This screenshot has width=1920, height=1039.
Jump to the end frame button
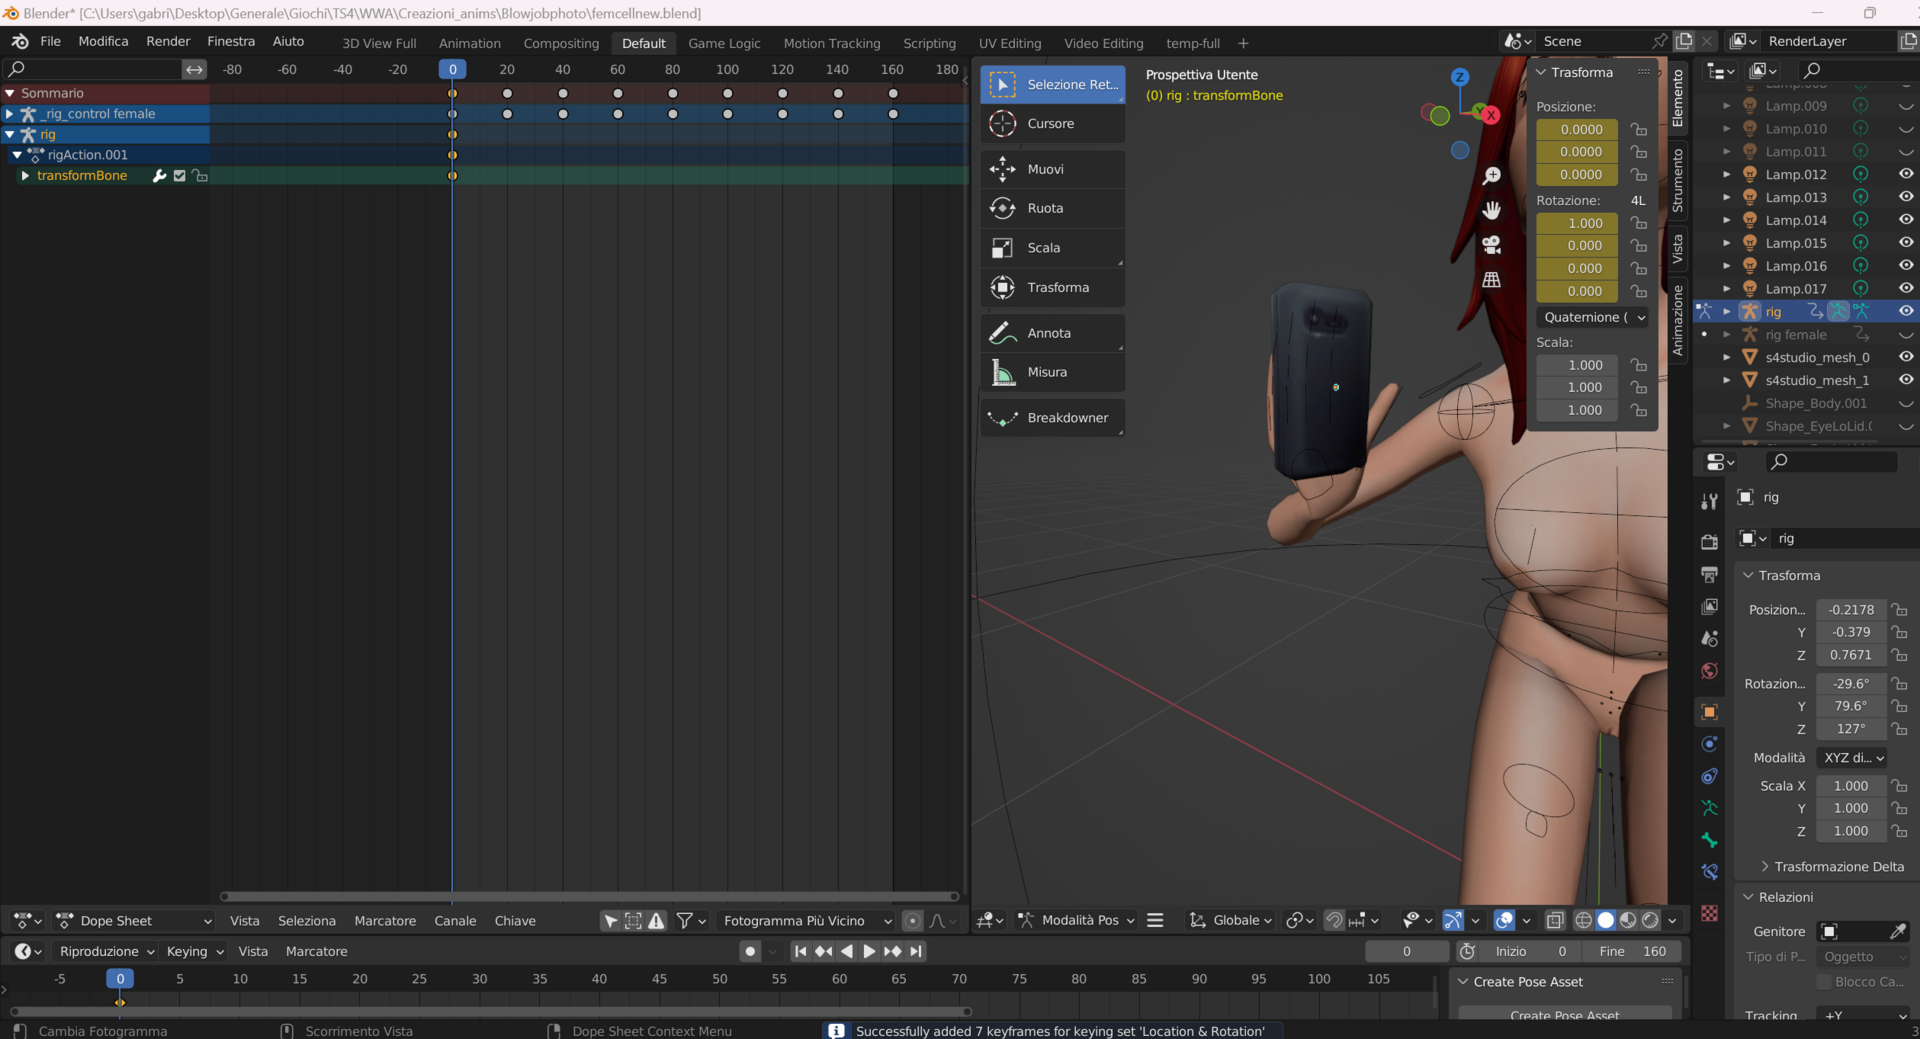[916, 952]
